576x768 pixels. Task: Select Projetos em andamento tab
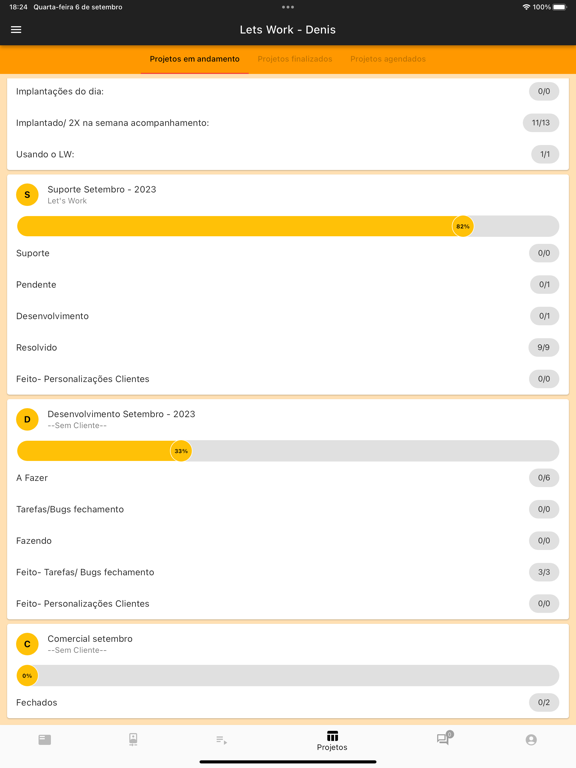194,59
